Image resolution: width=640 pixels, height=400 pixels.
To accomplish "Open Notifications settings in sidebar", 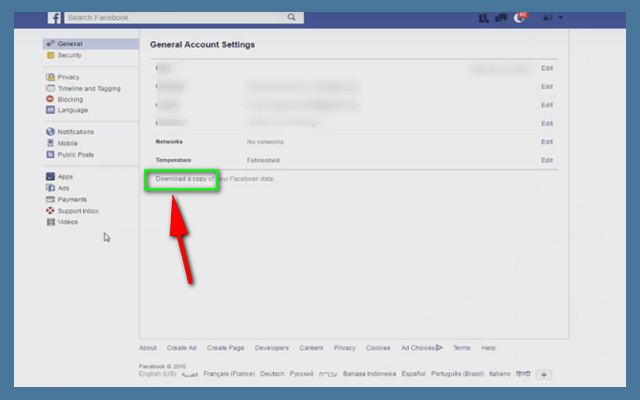I will (x=75, y=132).
